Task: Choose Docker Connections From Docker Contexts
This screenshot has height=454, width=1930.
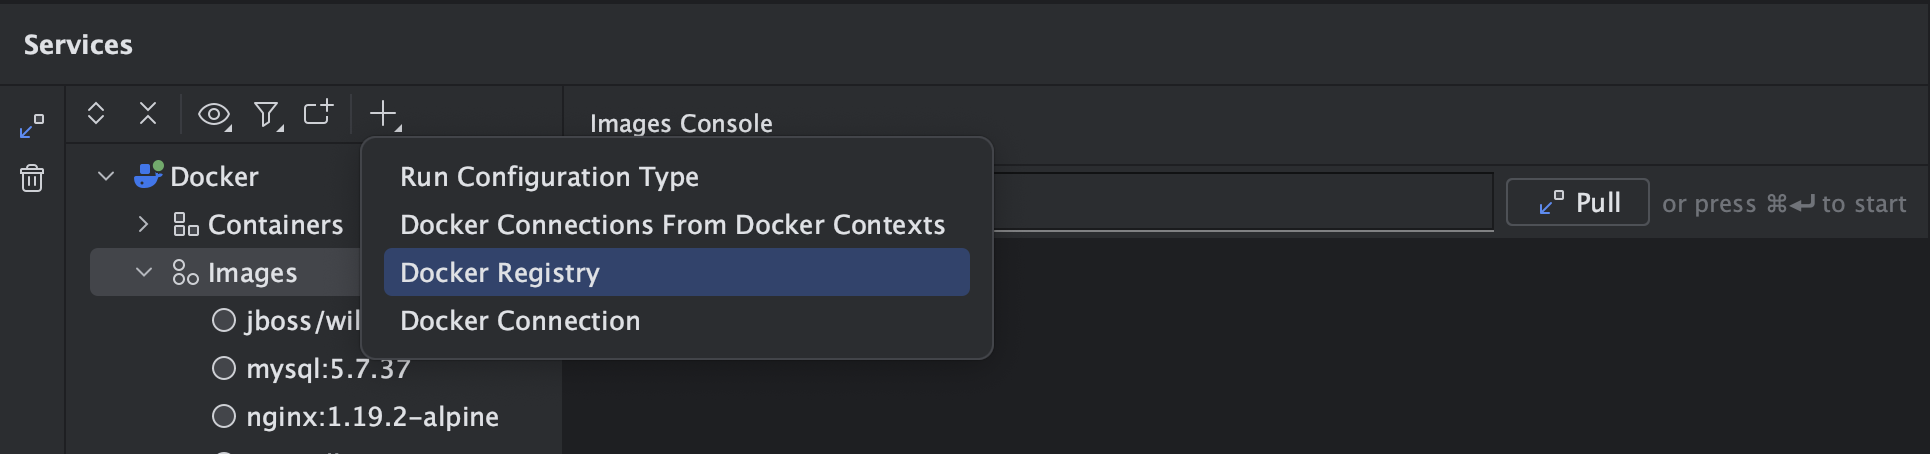Action: [672, 225]
